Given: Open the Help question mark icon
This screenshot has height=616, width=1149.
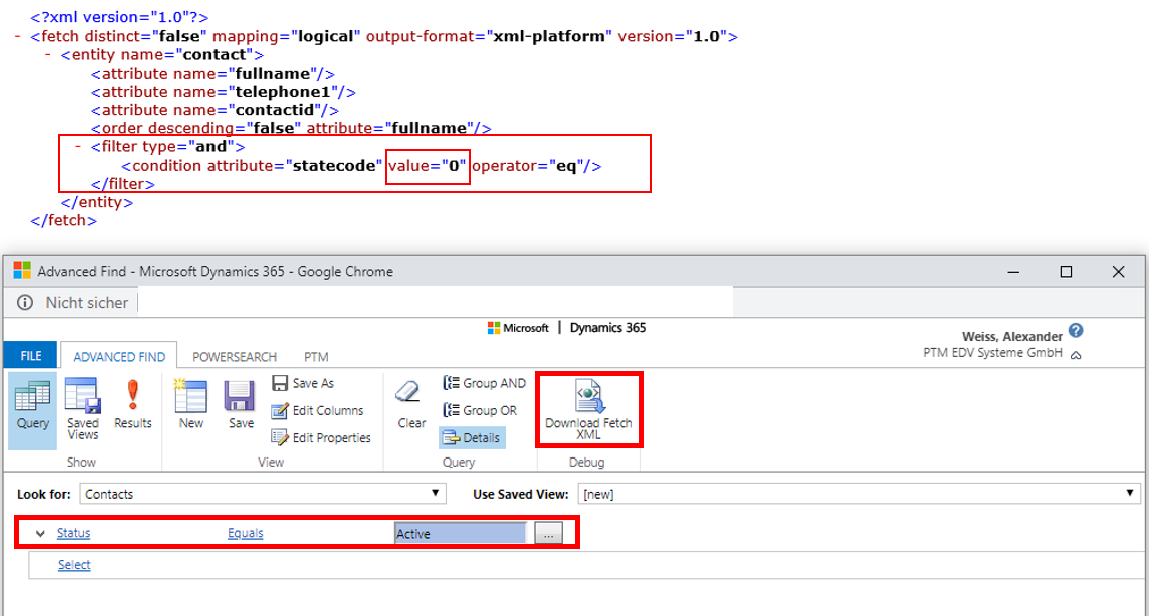Looking at the screenshot, I should click(x=1076, y=330).
